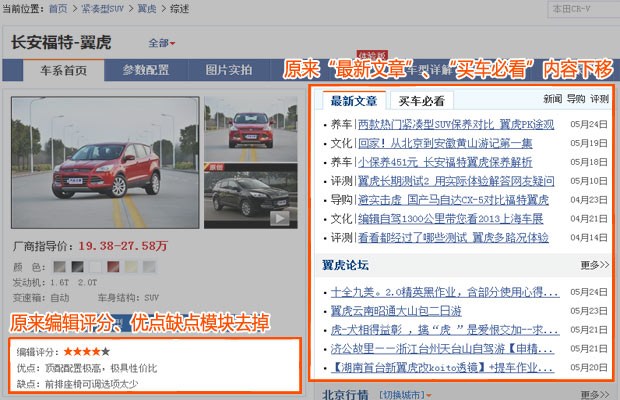Viewport: 620px width, 400px height.
Task: Open forum post 十全九美。2.0精英黑作业
Action: 445,292
